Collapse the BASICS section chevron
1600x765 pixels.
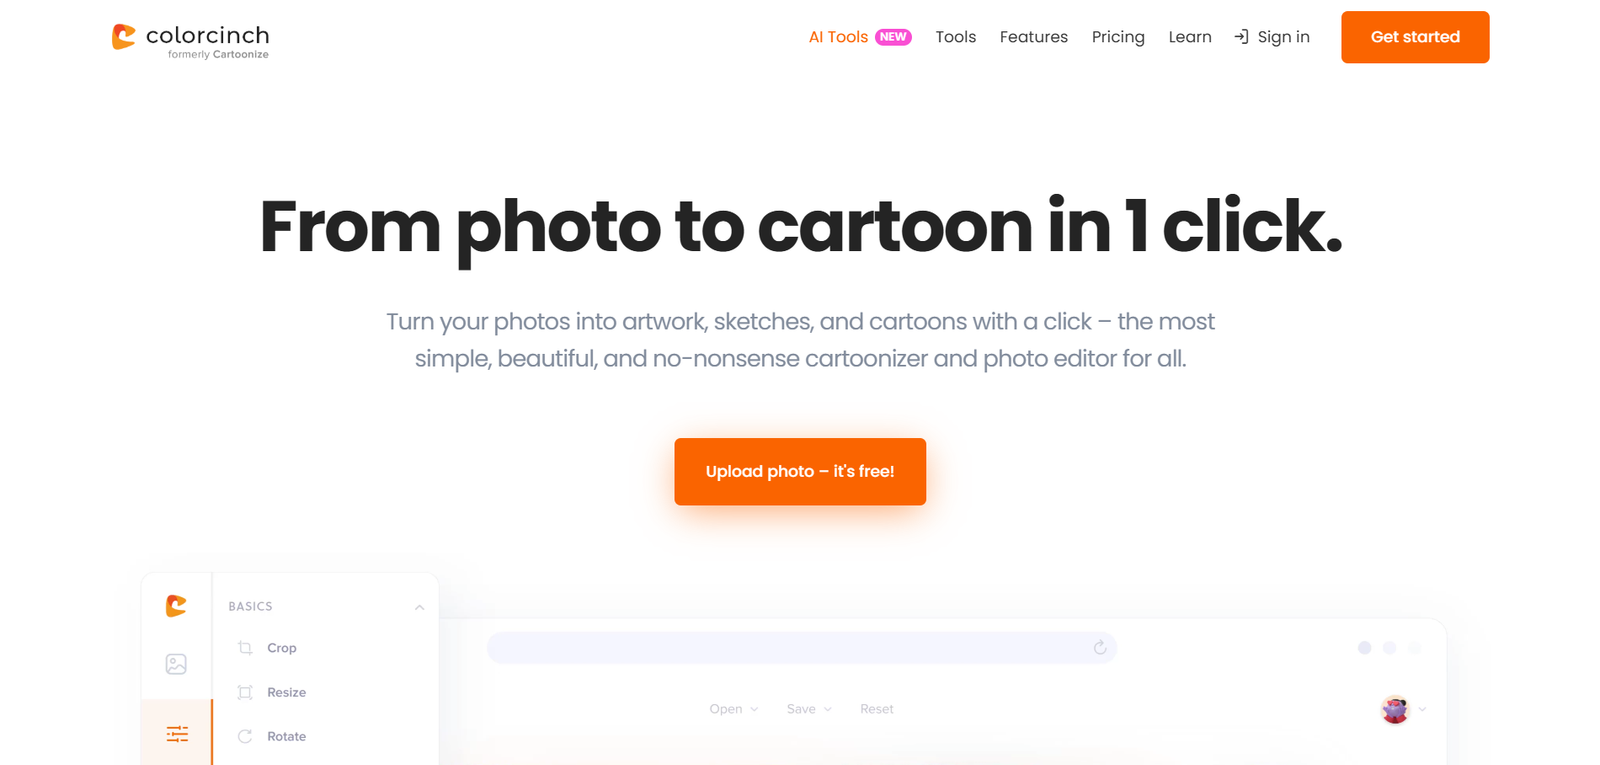point(419,607)
